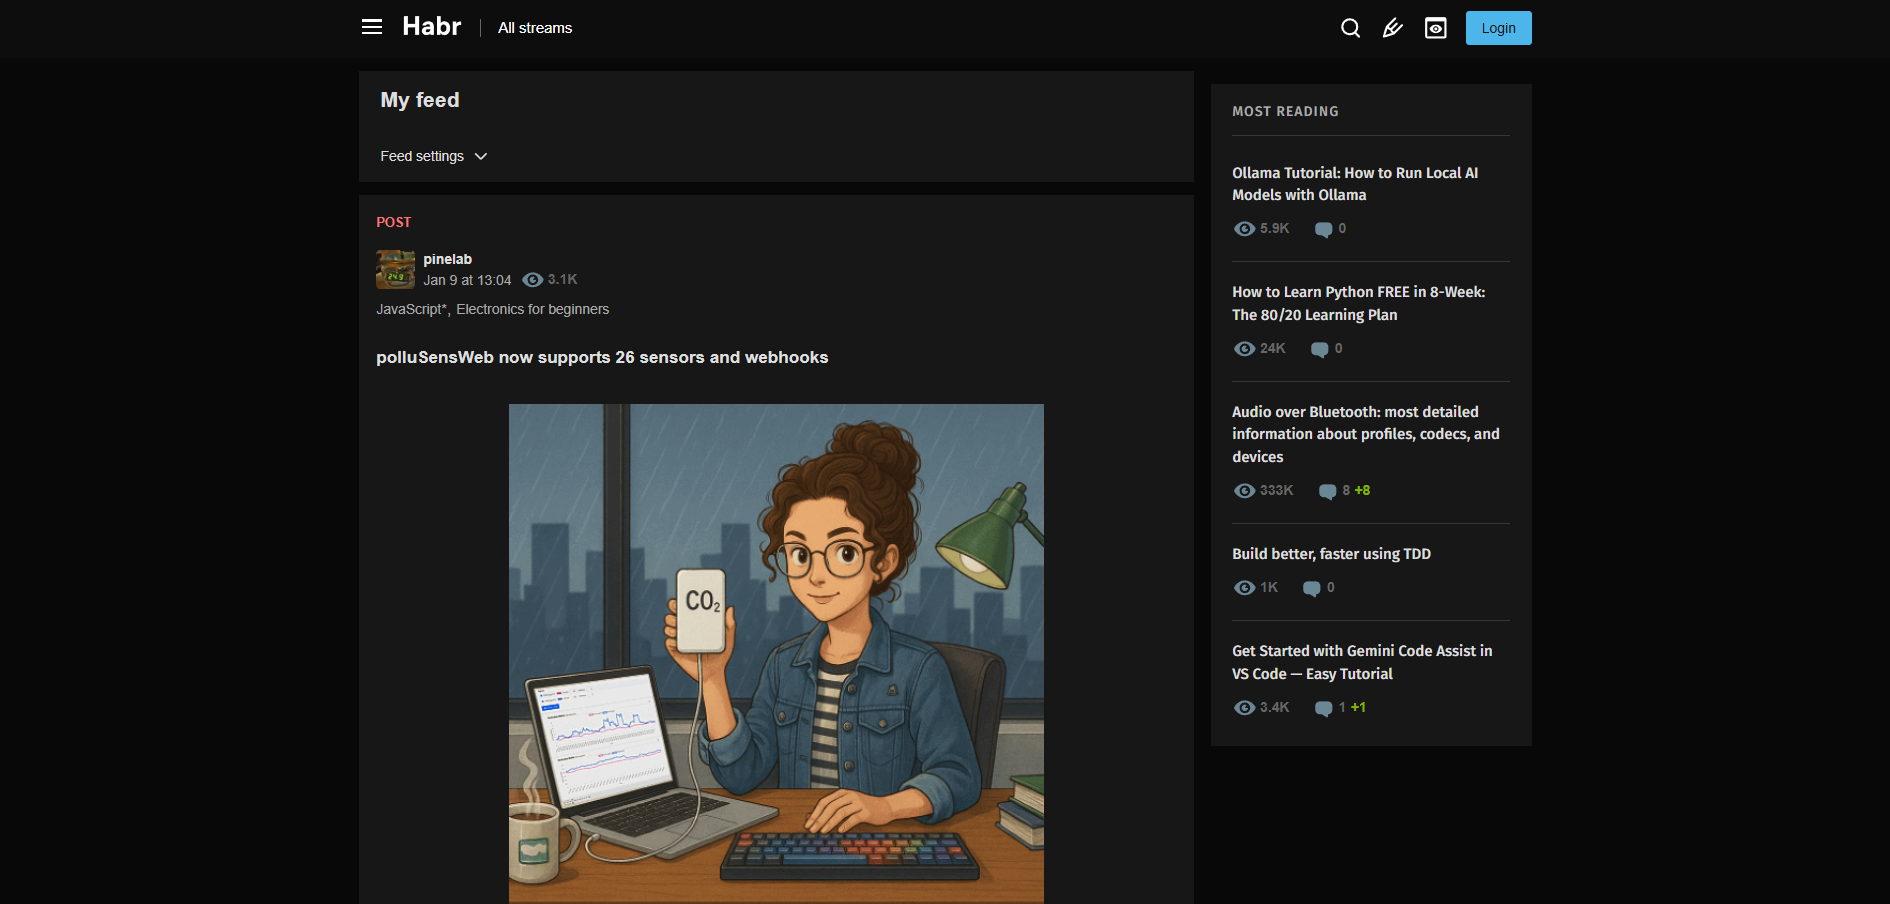Visit the JavaScript* hub

tap(411, 309)
